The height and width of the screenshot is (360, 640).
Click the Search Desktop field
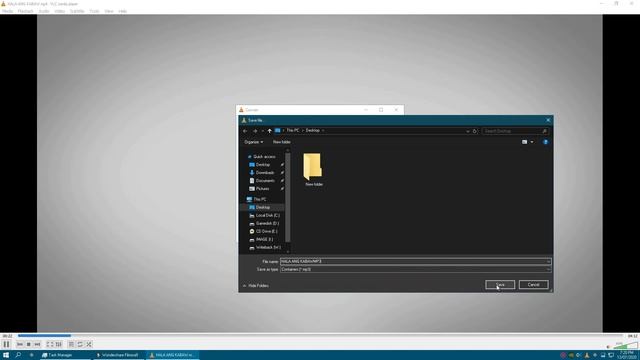pyautogui.click(x=515, y=131)
